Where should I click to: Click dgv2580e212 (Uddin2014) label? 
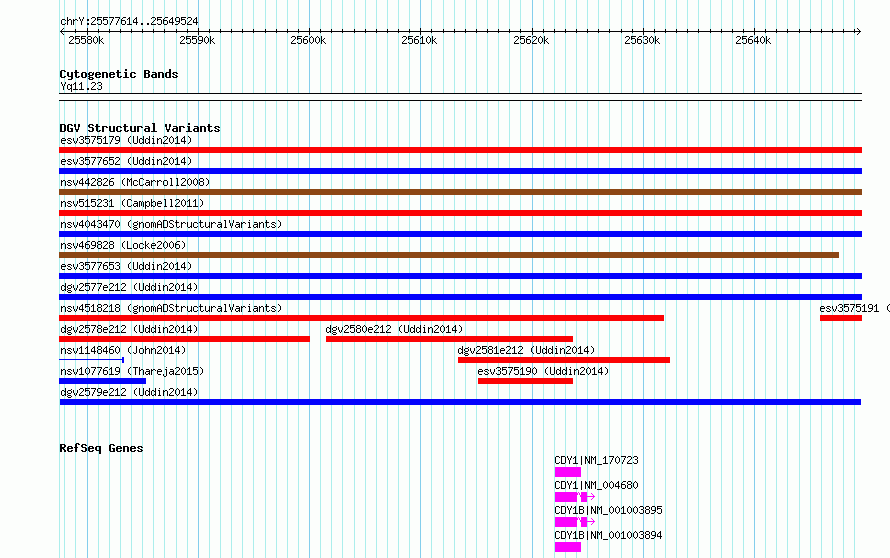click(x=394, y=329)
